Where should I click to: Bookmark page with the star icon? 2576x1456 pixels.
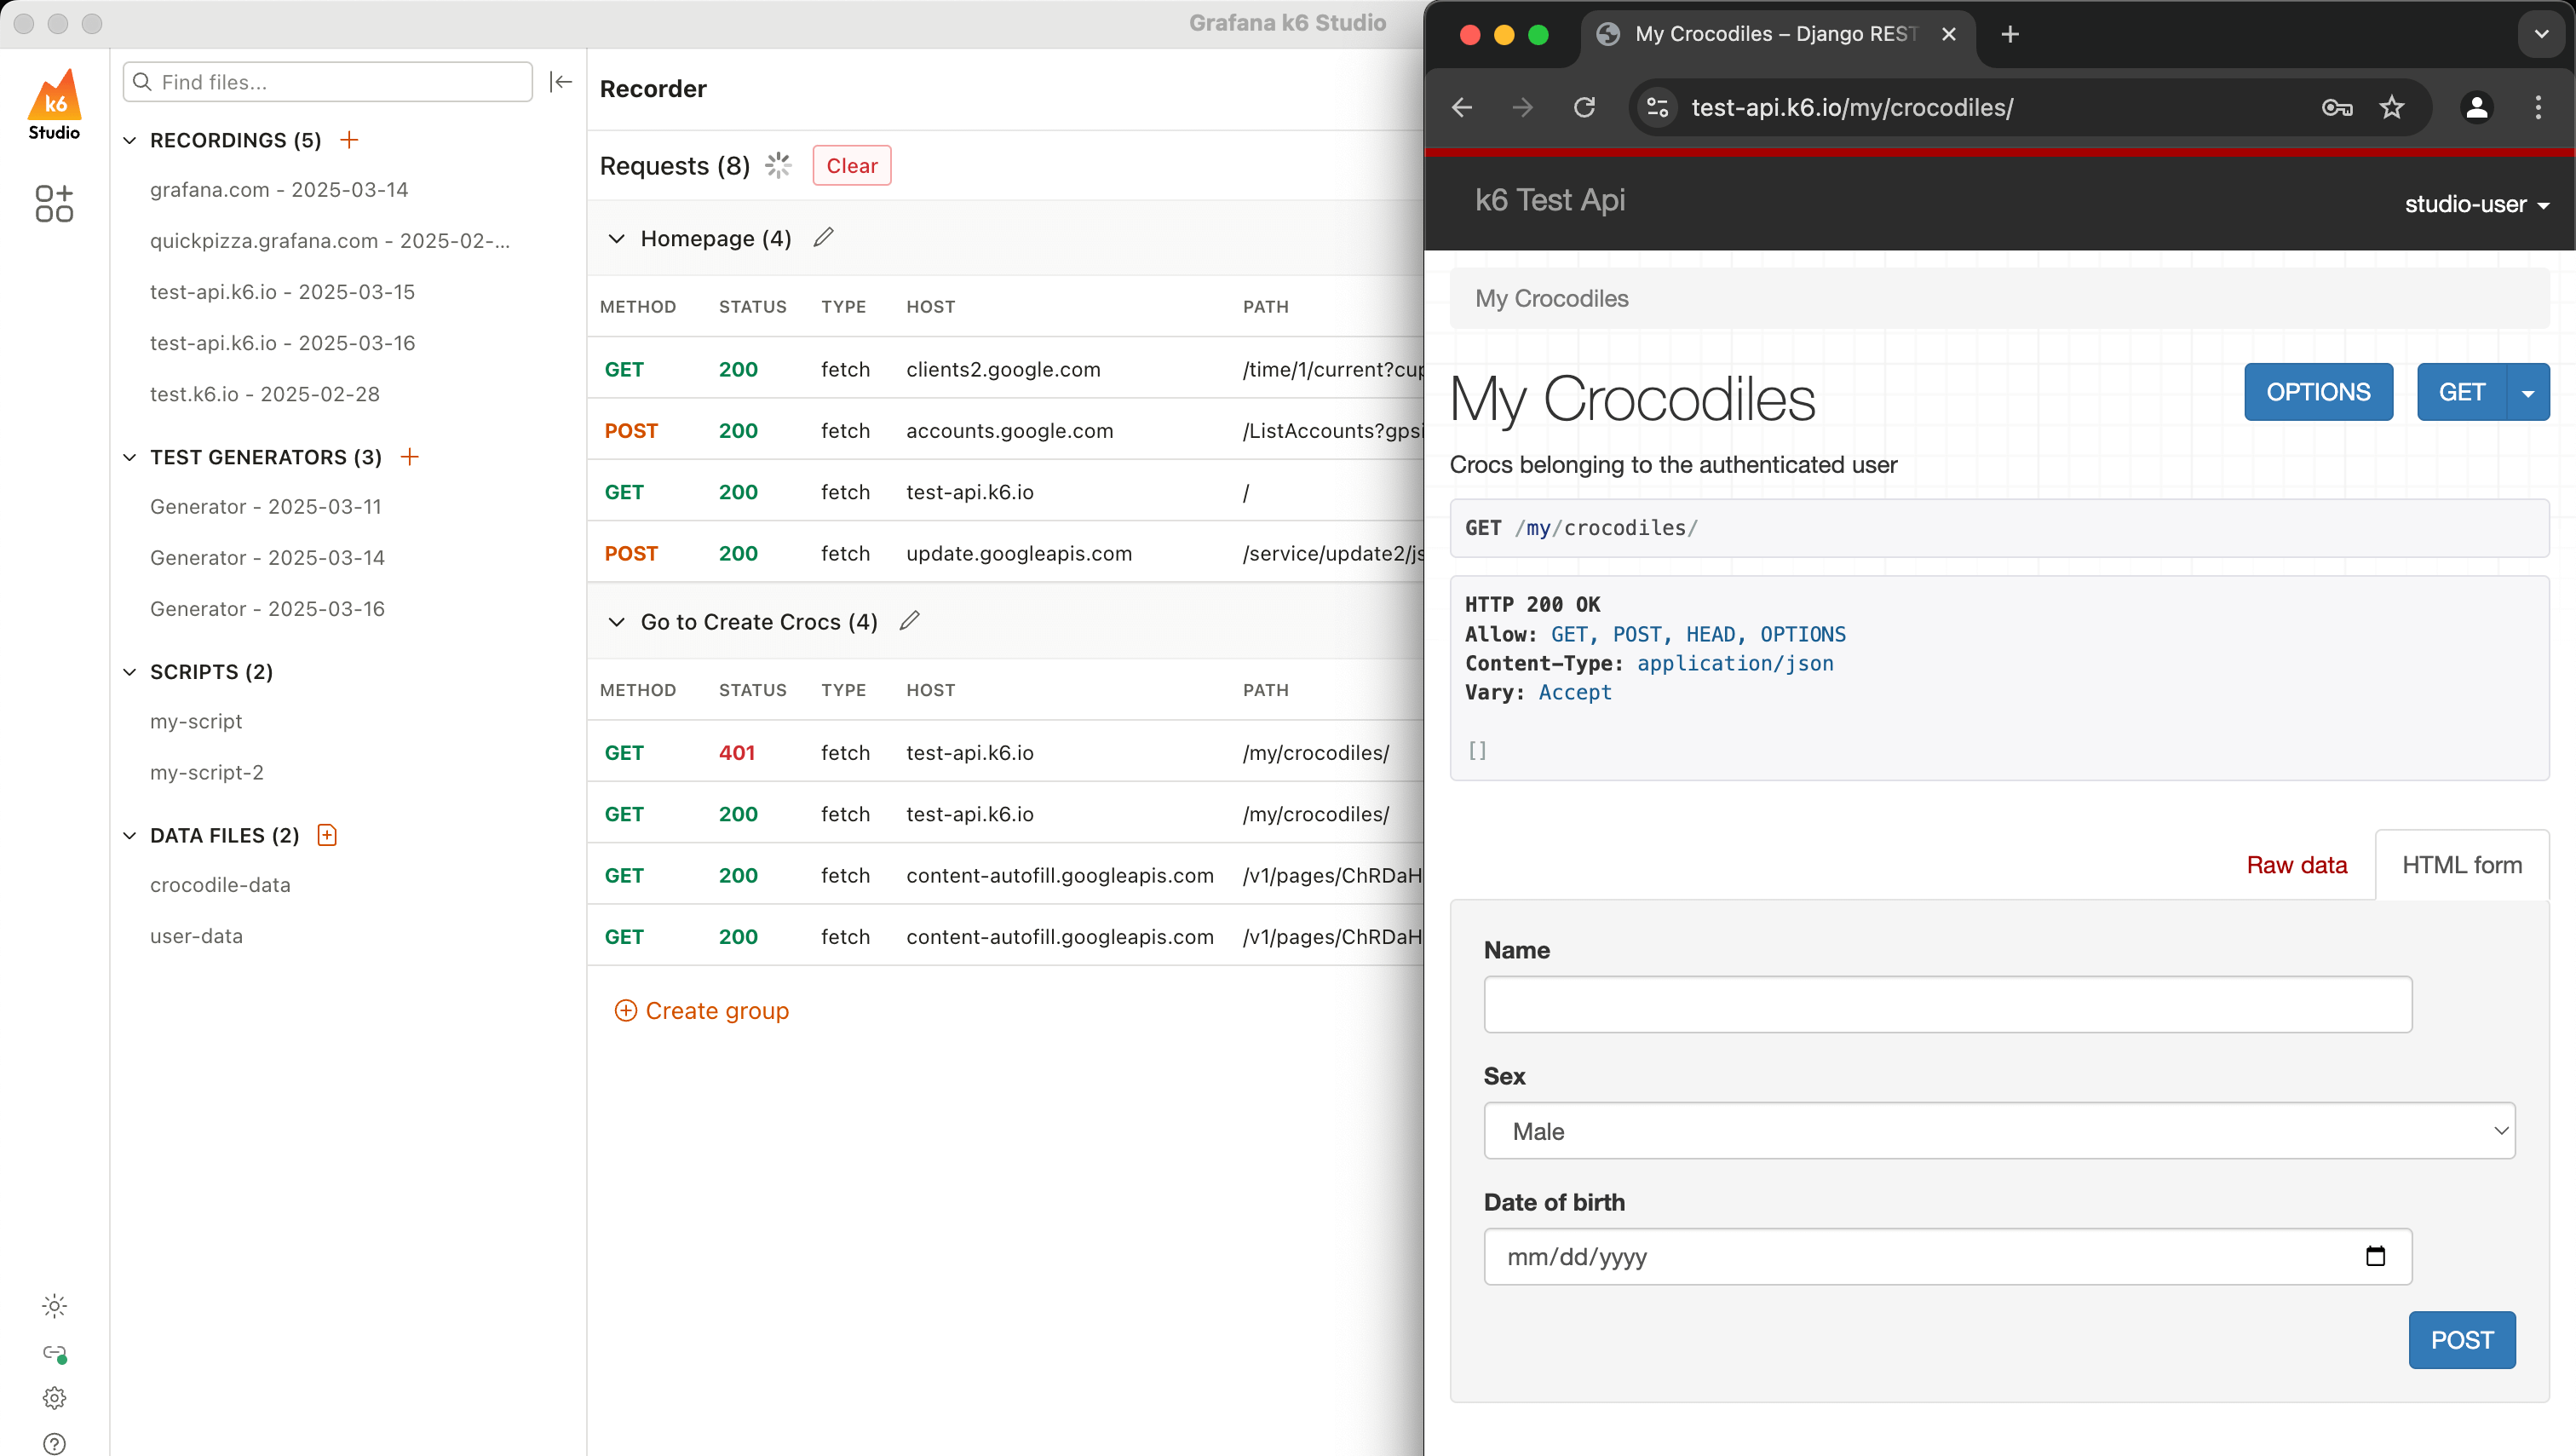2391,107
